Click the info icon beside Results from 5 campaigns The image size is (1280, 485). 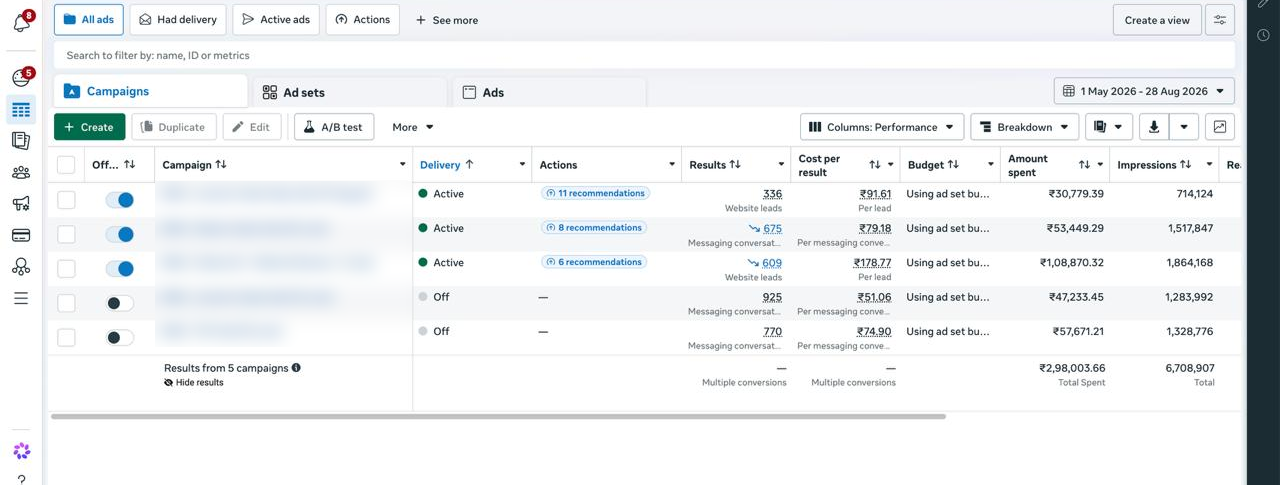[x=296, y=368]
